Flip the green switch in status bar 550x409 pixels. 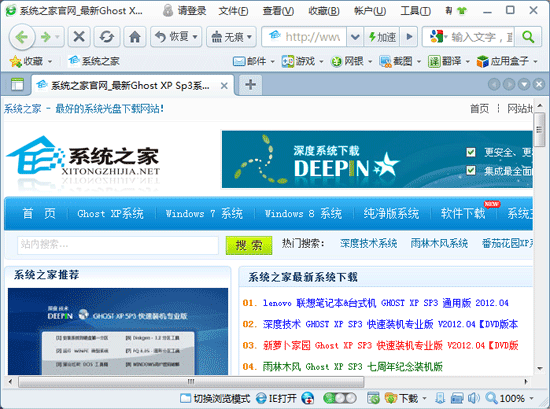pos(340,398)
